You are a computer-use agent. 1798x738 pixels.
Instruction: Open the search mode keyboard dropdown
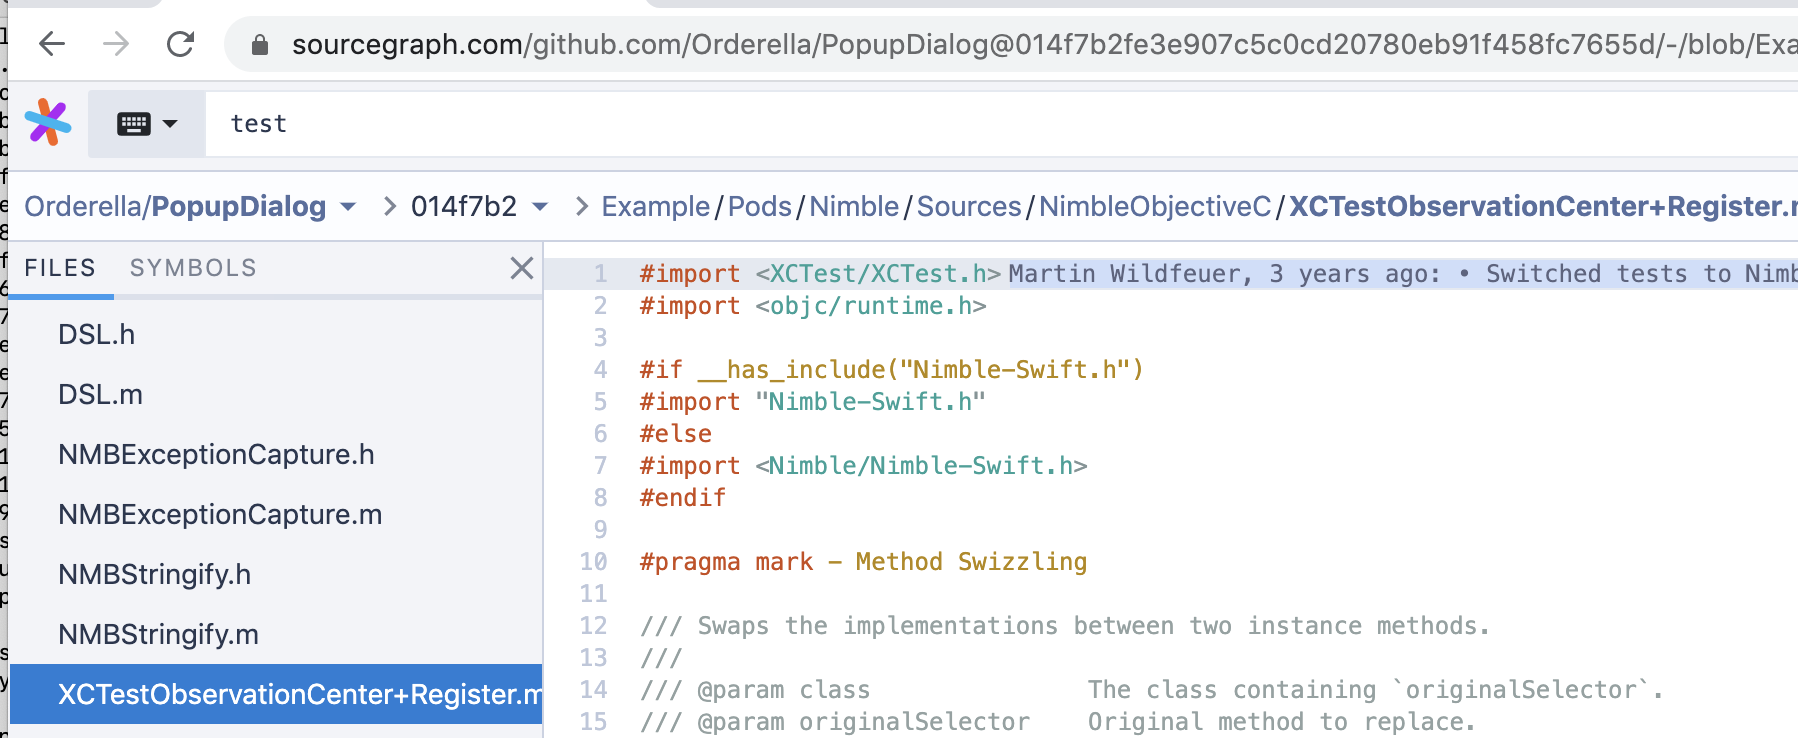[147, 124]
